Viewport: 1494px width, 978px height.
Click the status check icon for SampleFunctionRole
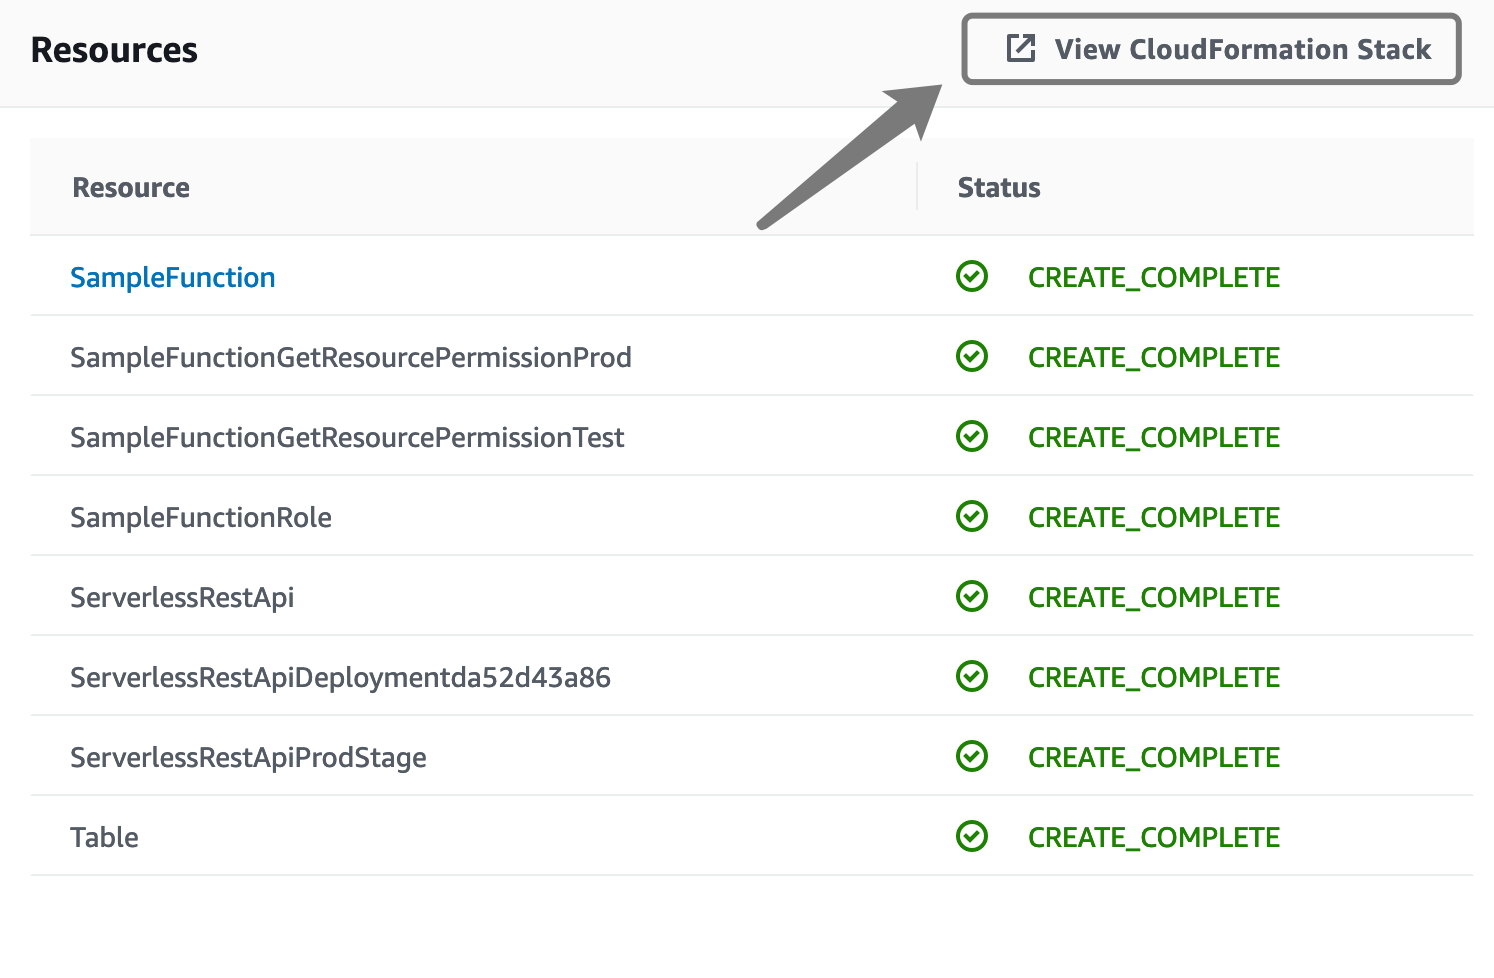pyautogui.click(x=972, y=516)
